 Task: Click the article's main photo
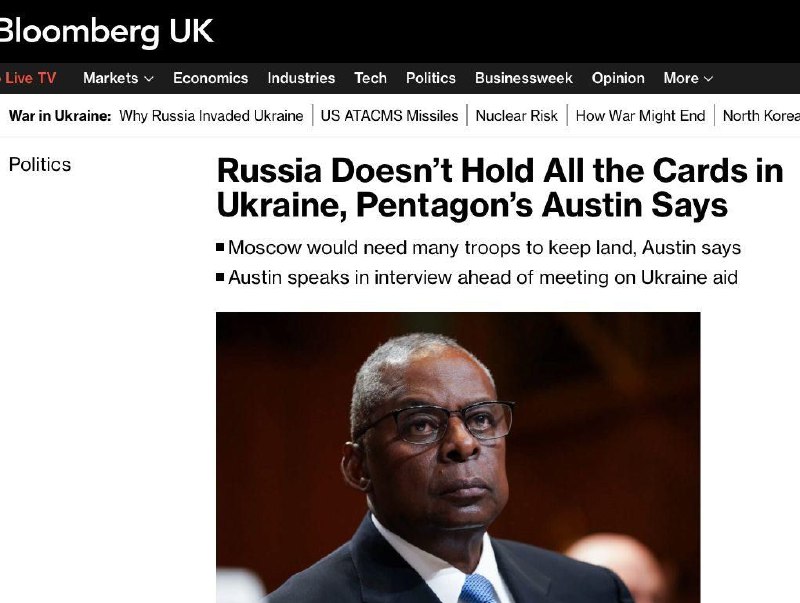[458, 457]
